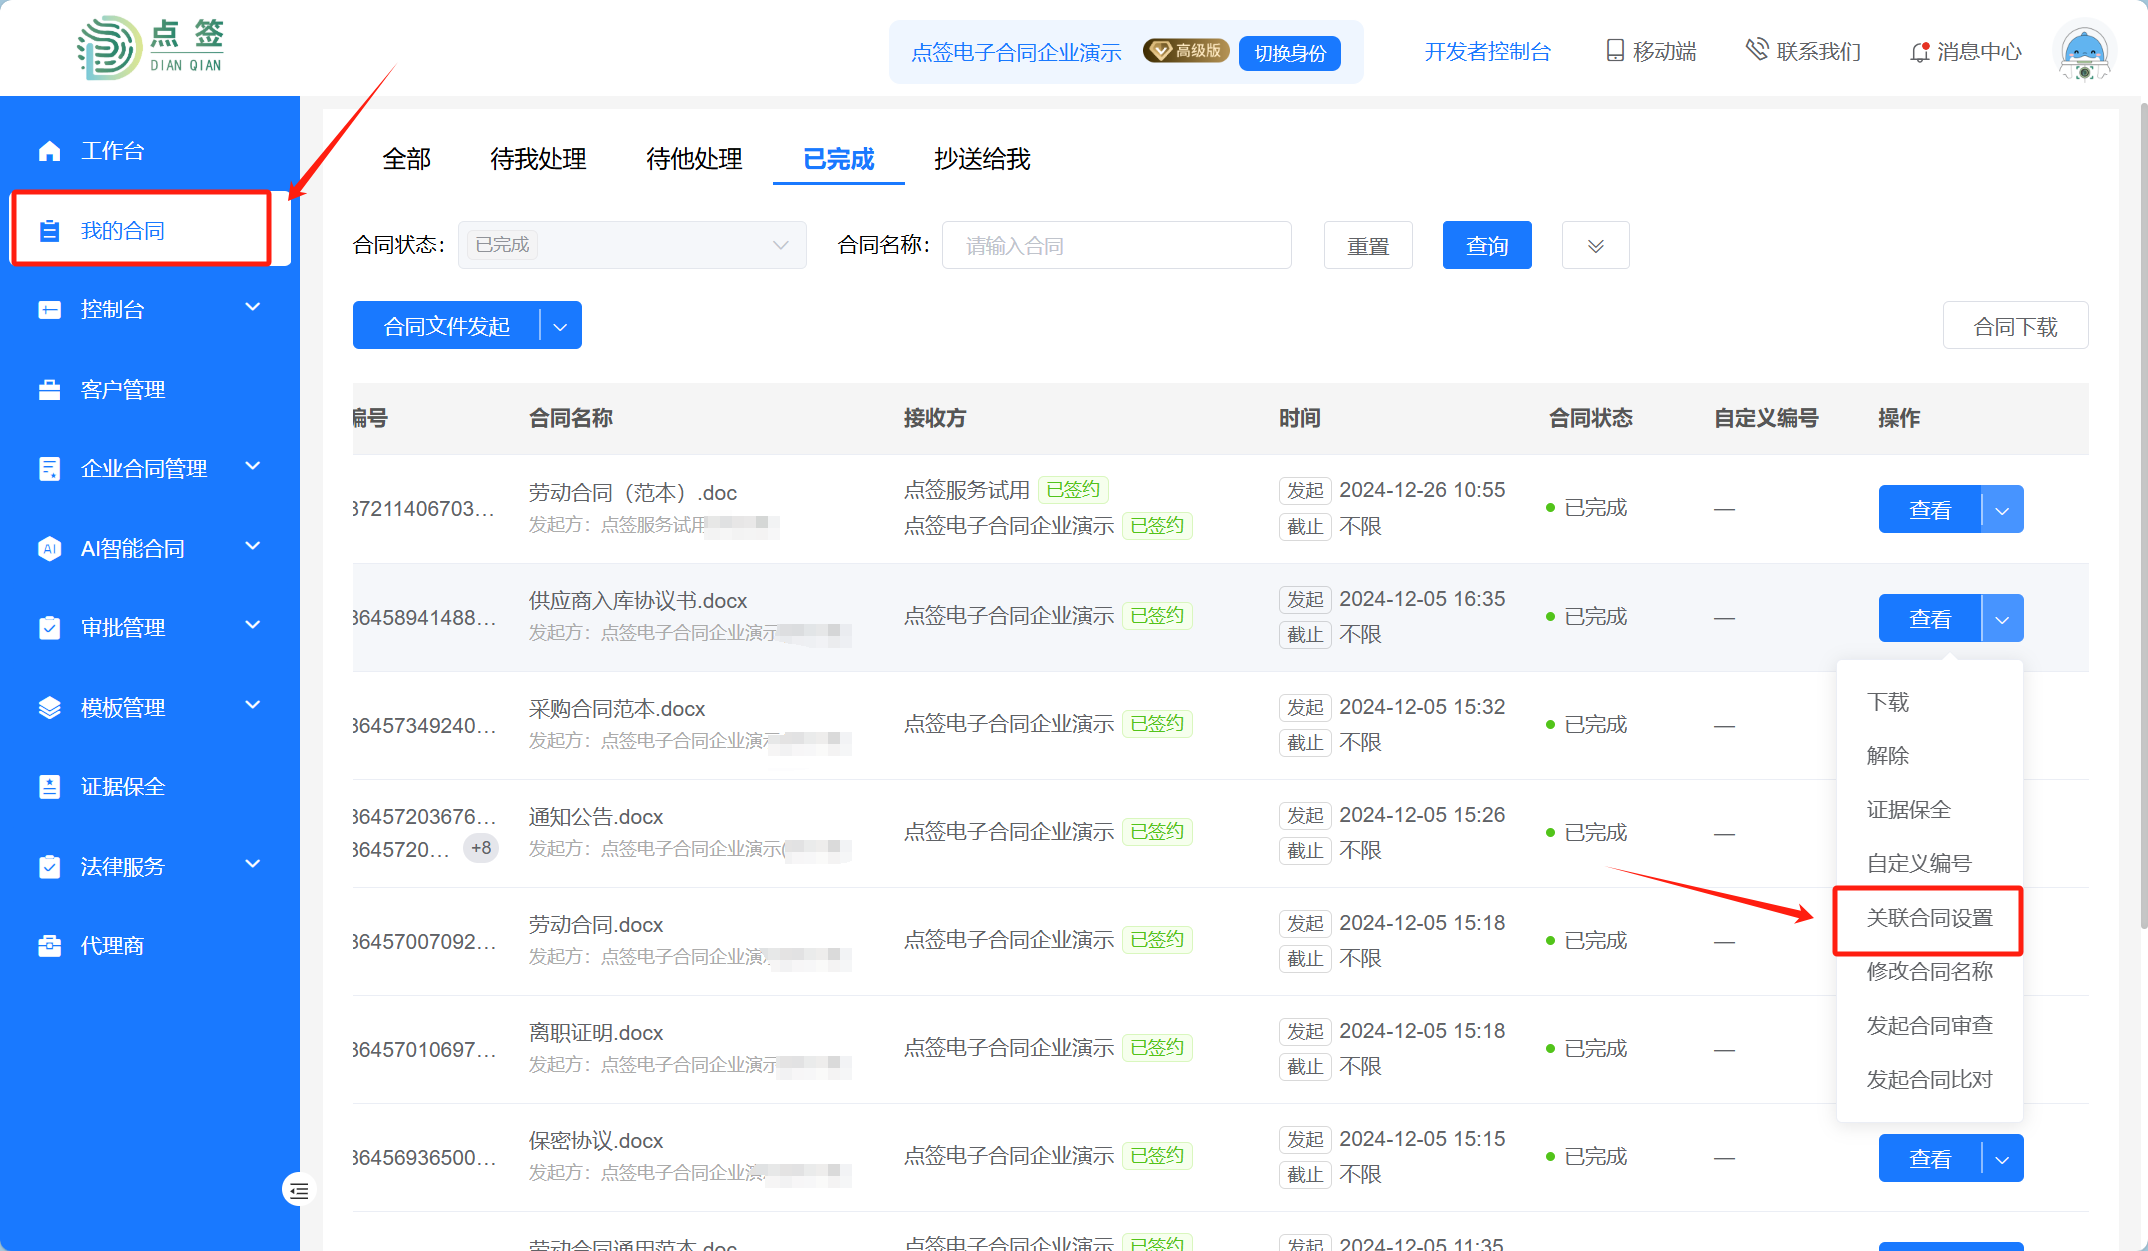Expand the 控制台 menu chevron
2148x1251 pixels.
(253, 307)
